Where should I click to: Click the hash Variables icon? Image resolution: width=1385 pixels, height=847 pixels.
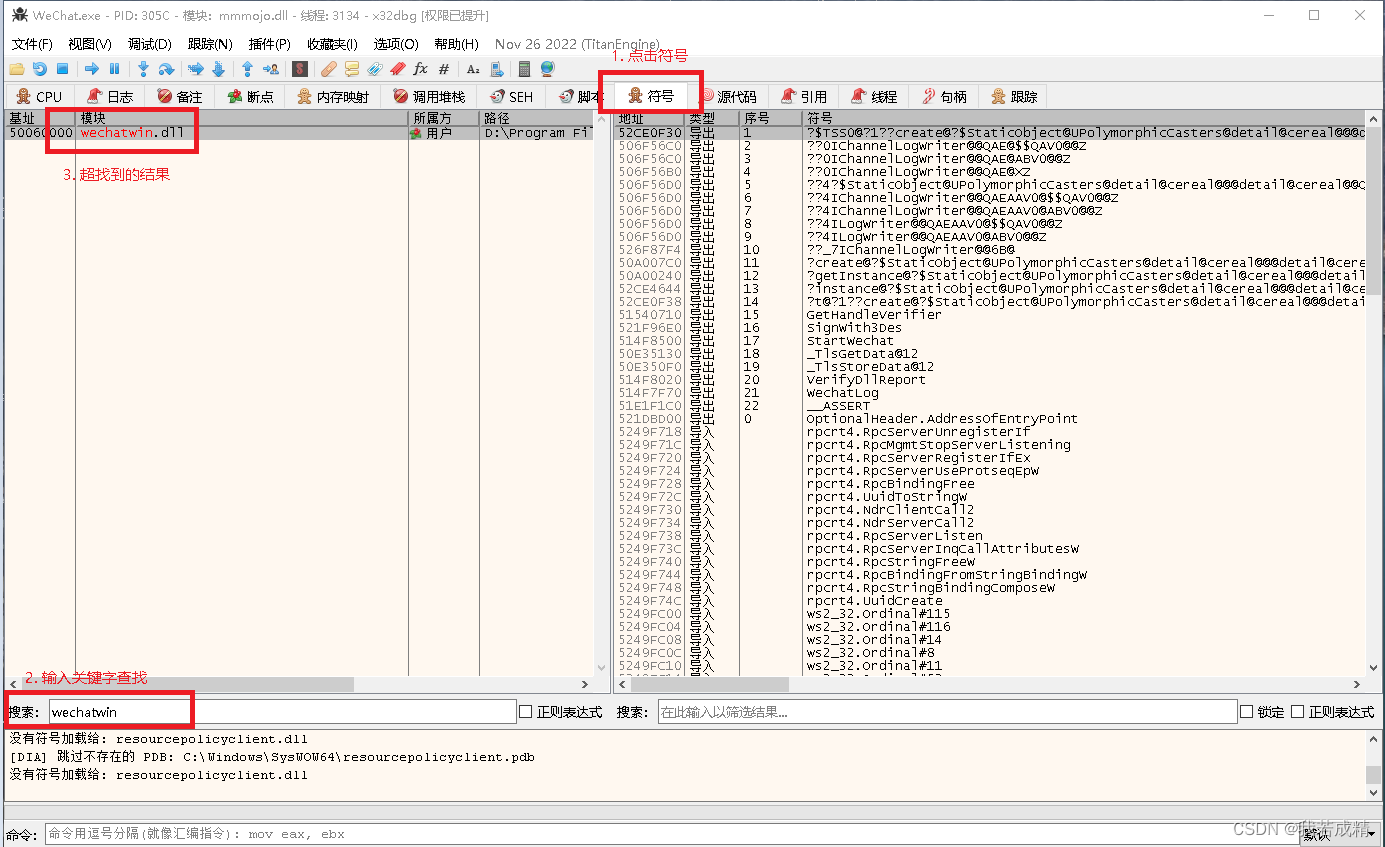tap(444, 69)
